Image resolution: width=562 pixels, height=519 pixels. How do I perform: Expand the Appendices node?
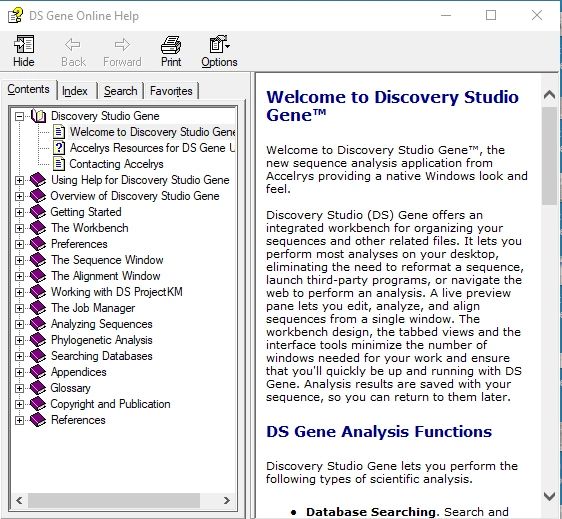pyautogui.click(x=19, y=372)
